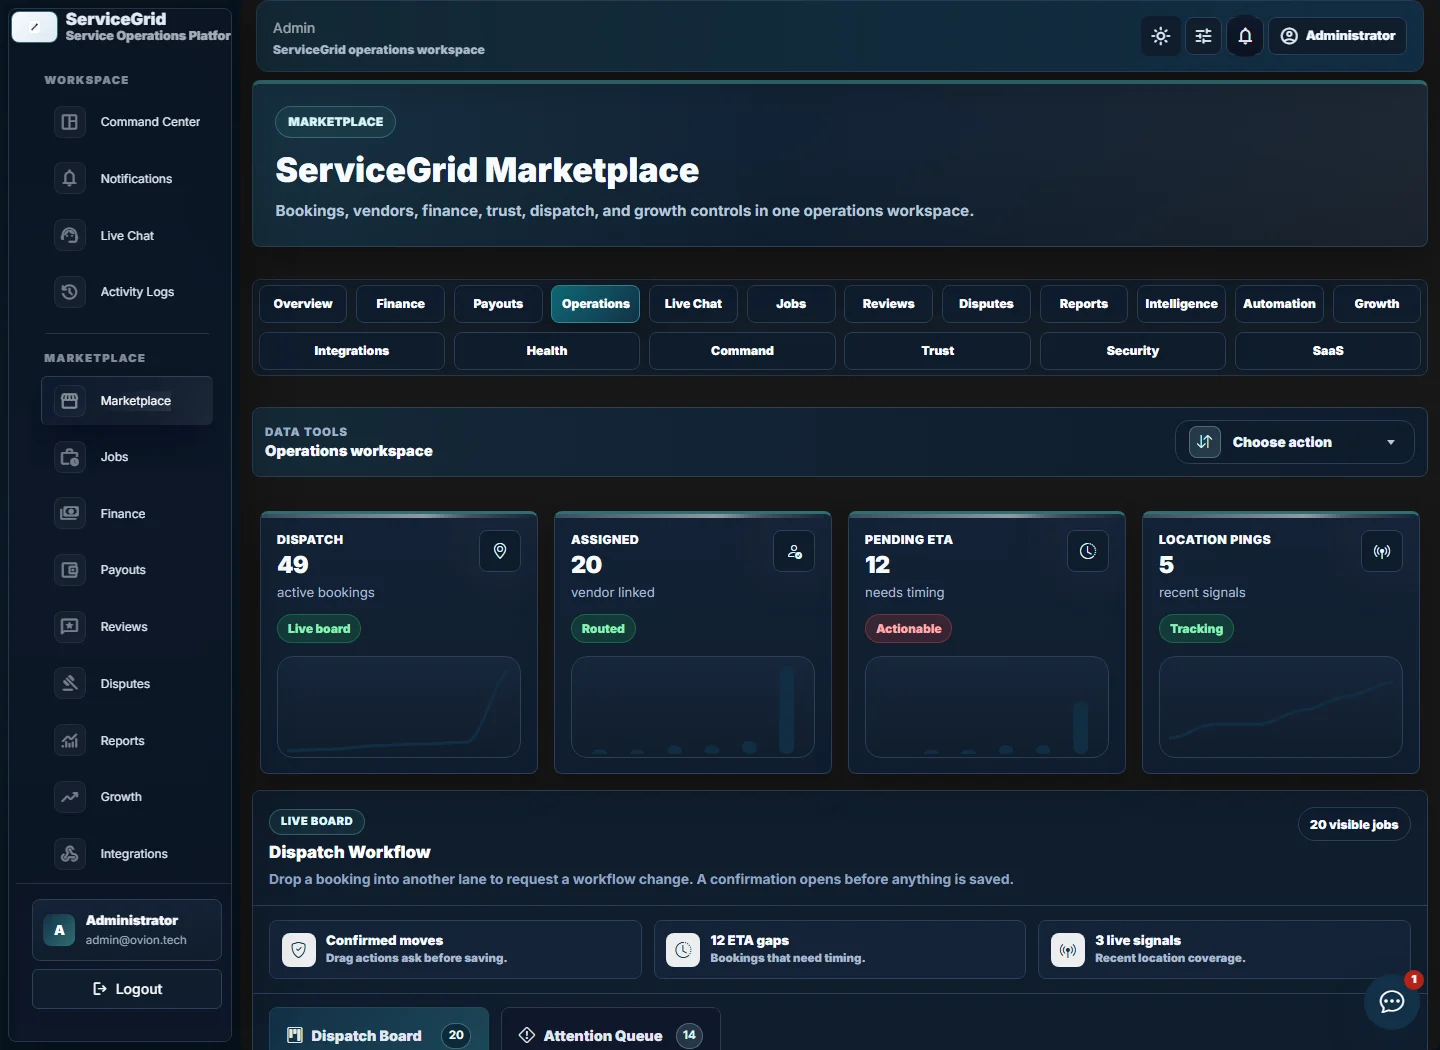Click the Routed status badge

point(603,629)
